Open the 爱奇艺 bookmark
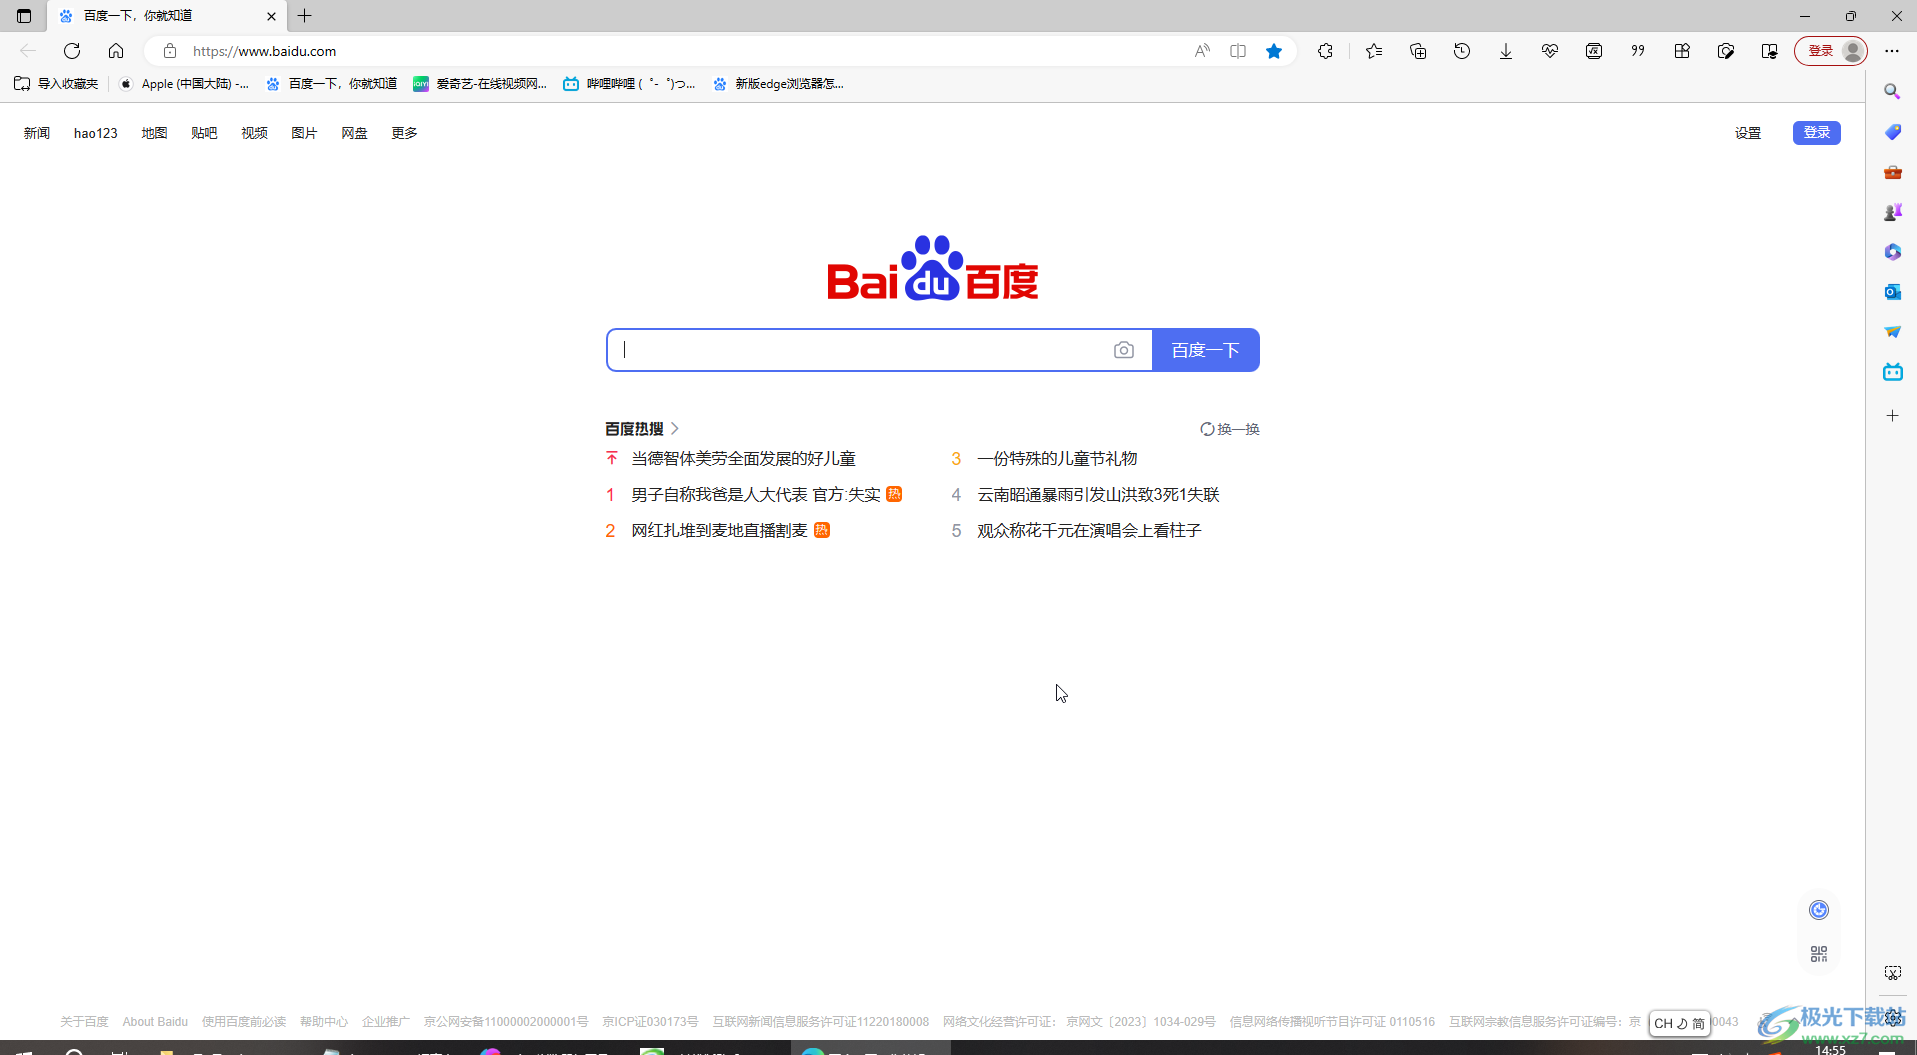The height and width of the screenshot is (1055, 1917). point(480,84)
